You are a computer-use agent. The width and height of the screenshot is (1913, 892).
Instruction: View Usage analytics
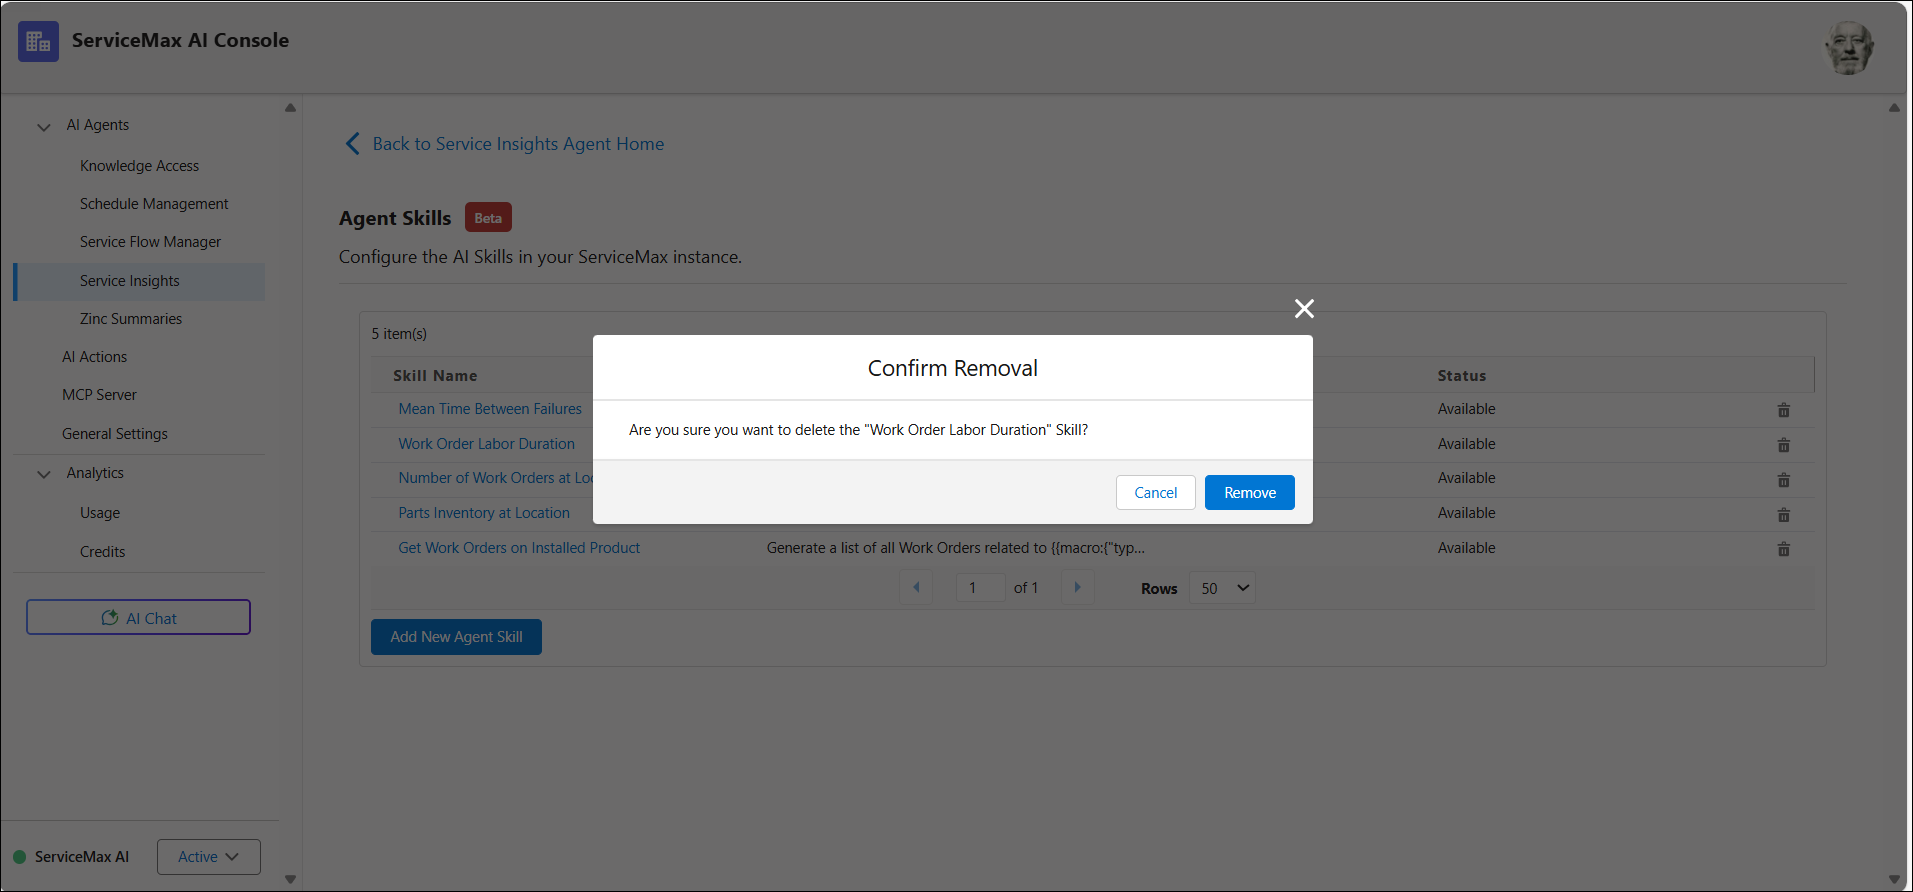click(100, 513)
